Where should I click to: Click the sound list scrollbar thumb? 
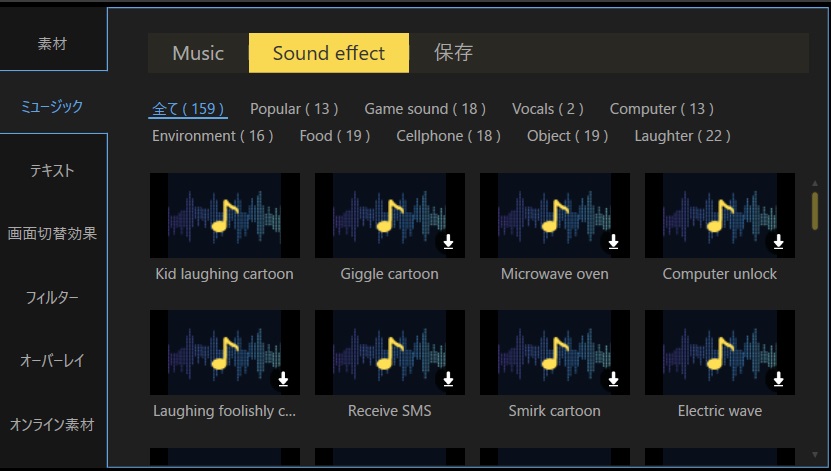pos(815,211)
